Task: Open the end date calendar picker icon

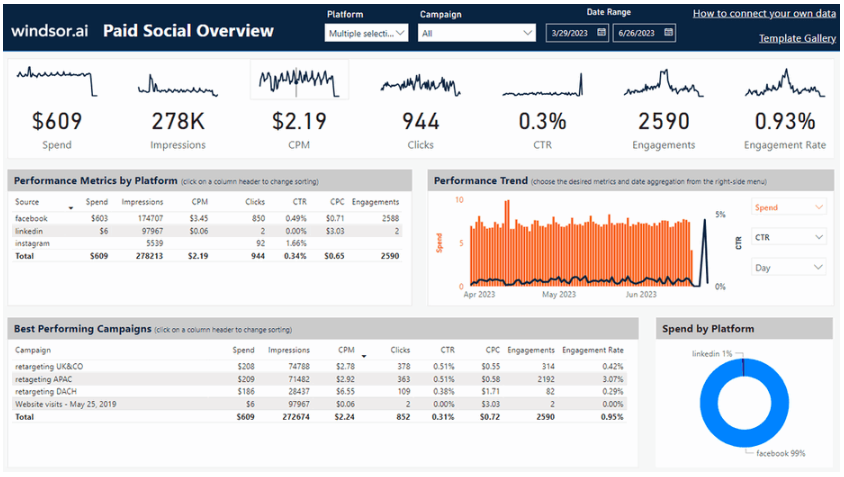Action: pyautogui.click(x=668, y=32)
